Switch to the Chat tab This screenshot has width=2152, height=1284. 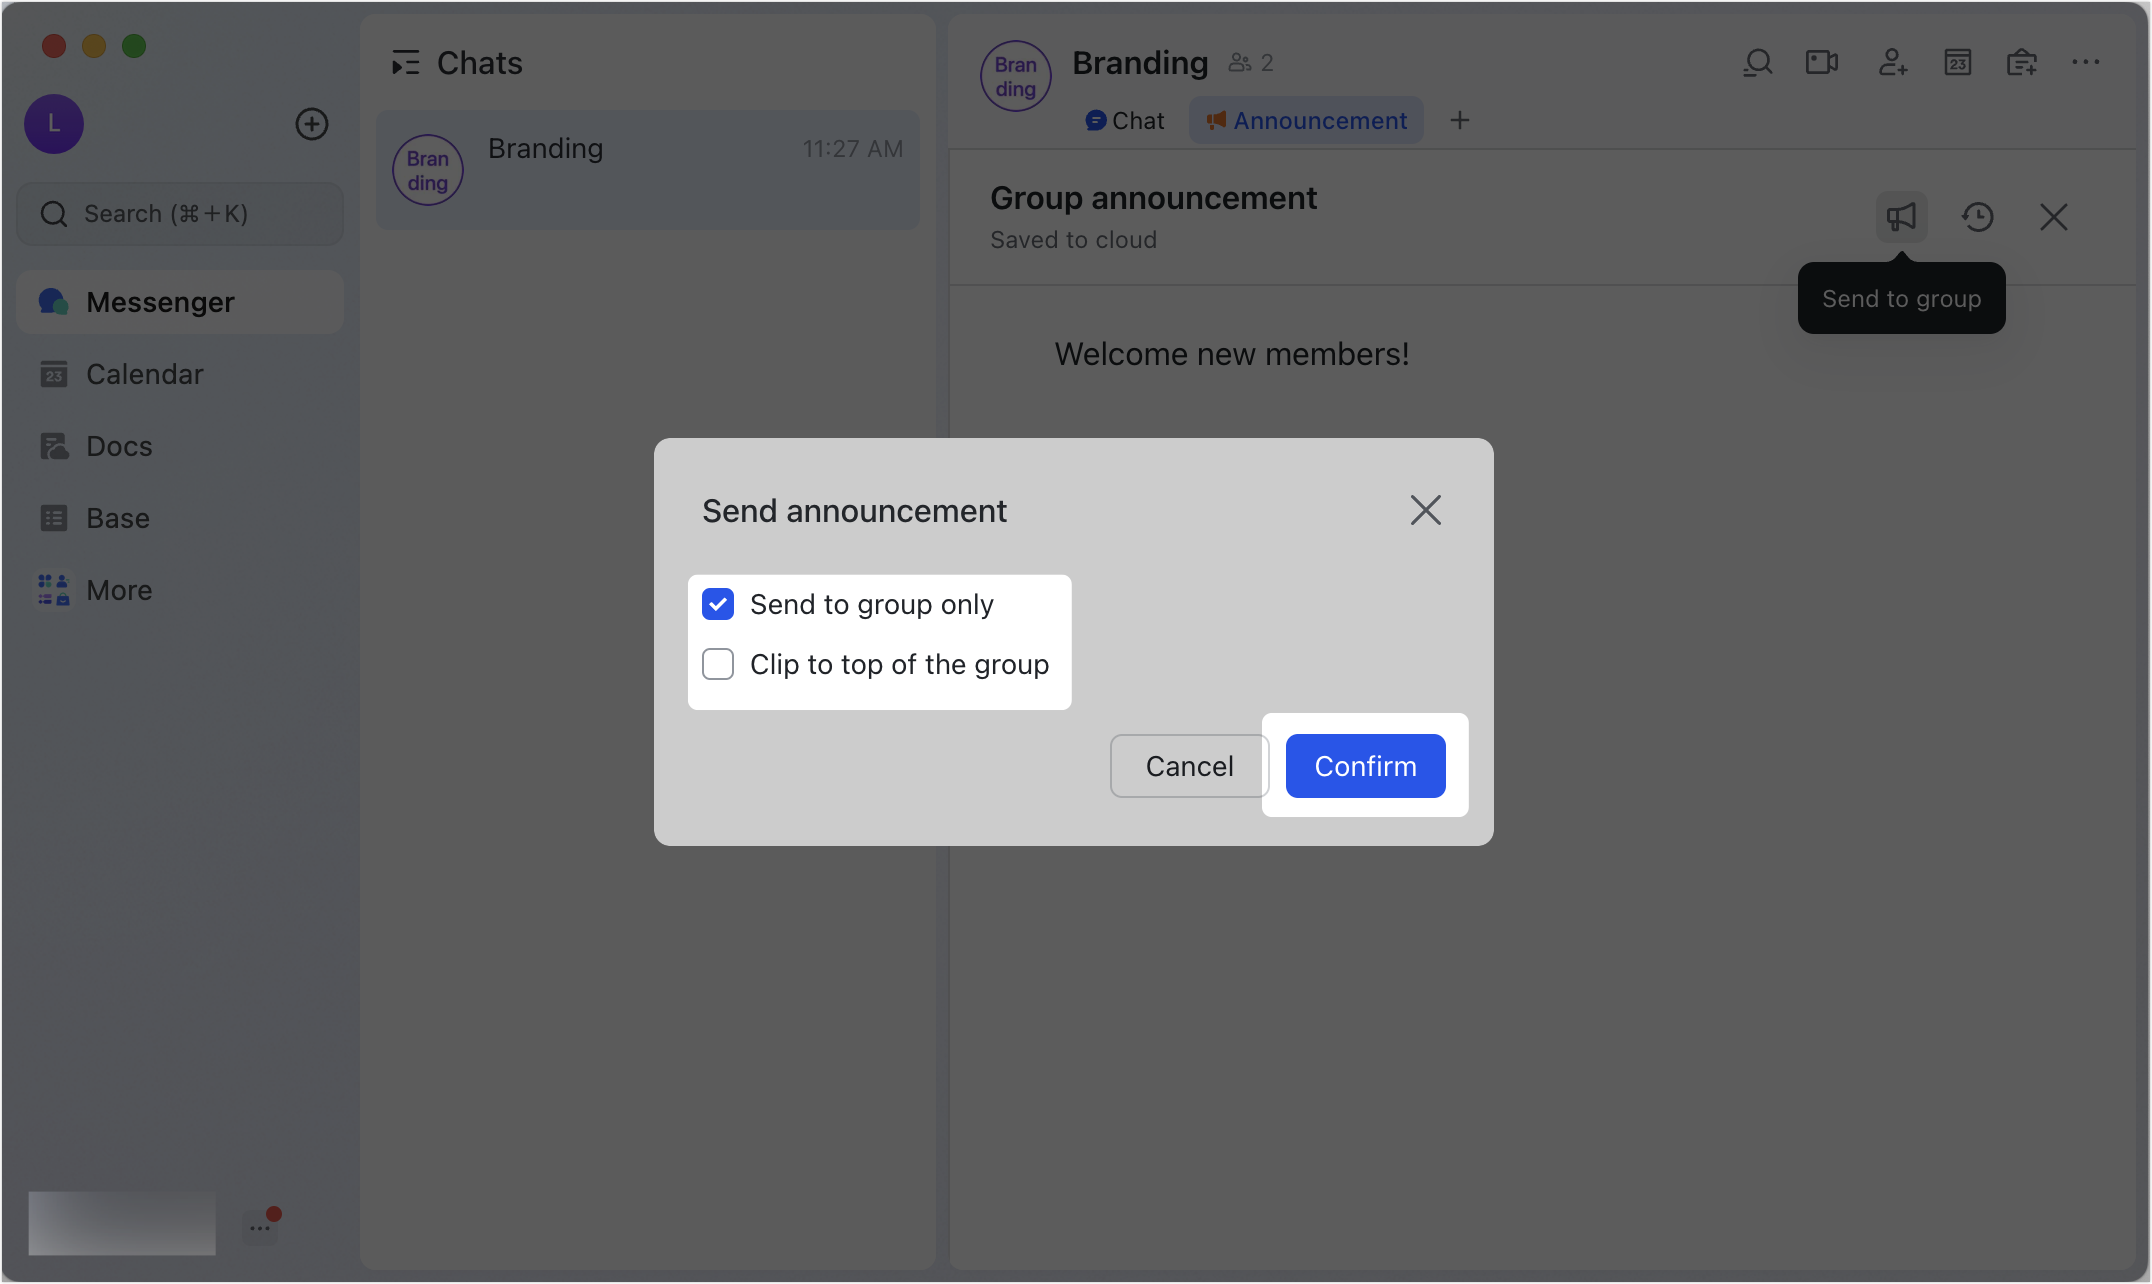pyautogui.click(x=1124, y=120)
